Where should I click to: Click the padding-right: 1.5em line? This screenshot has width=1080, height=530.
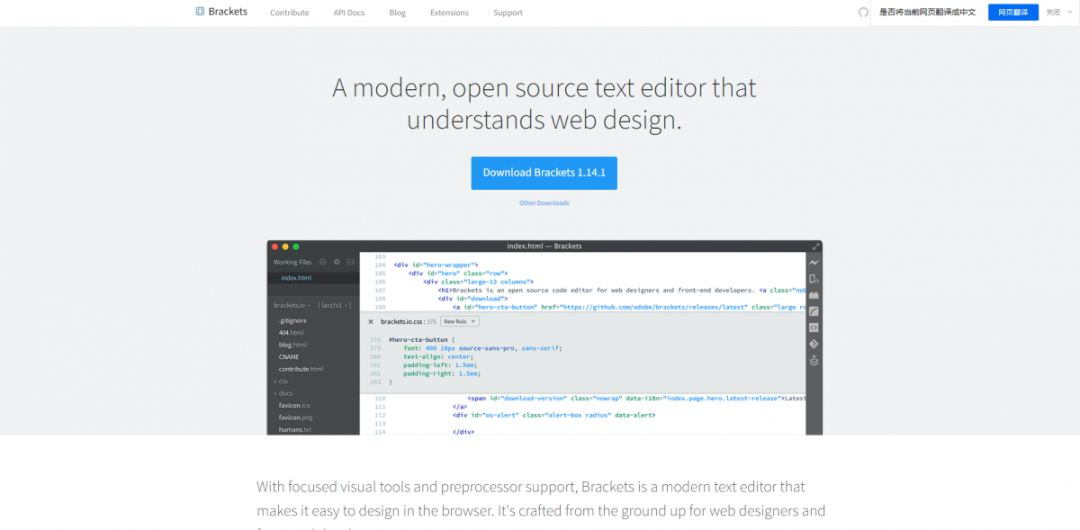tap(442, 373)
